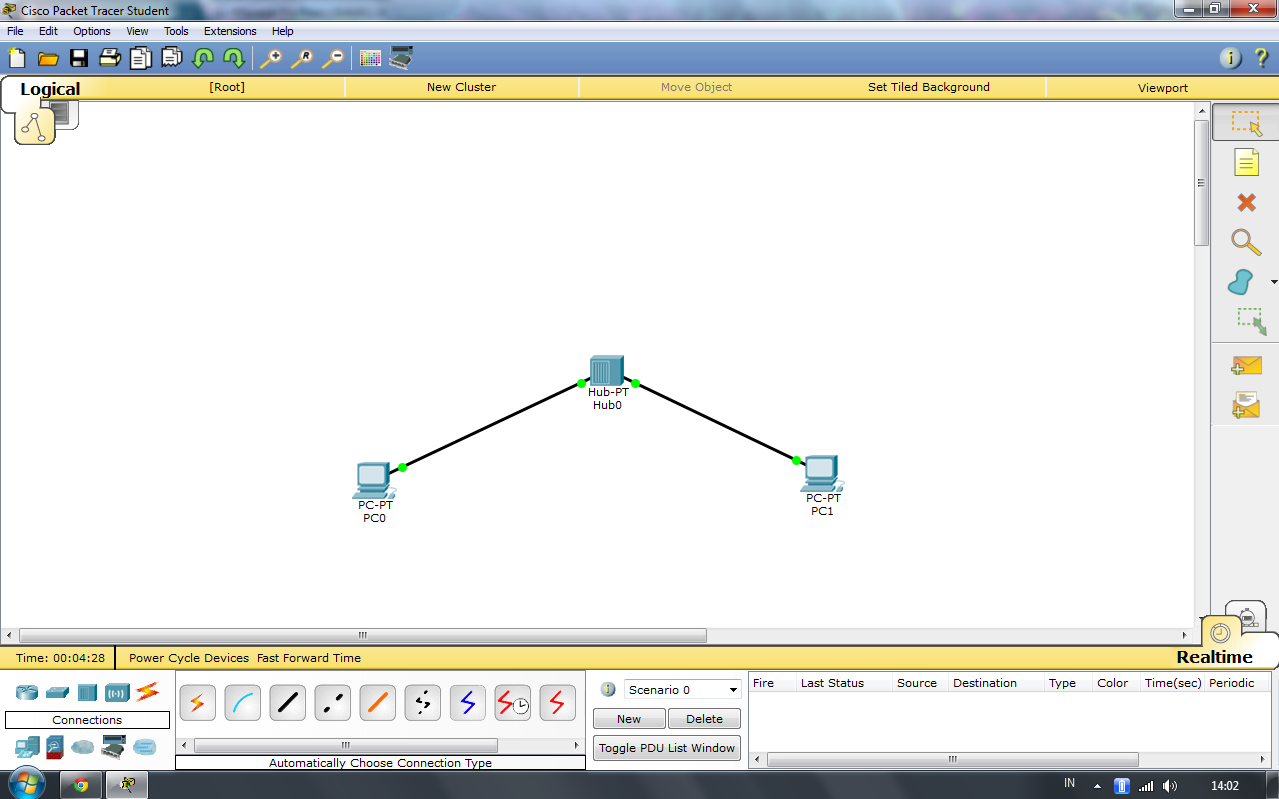Open the Custom Devices Dialog icon

point(401,58)
